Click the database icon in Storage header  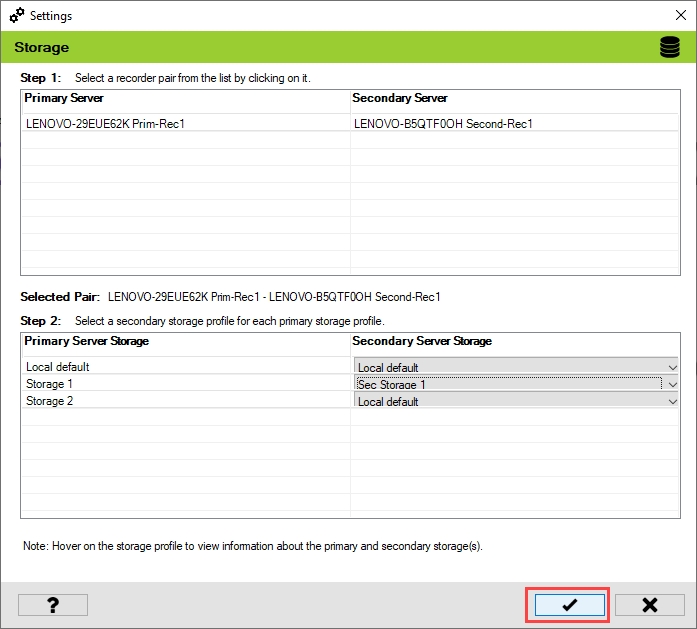point(669,48)
